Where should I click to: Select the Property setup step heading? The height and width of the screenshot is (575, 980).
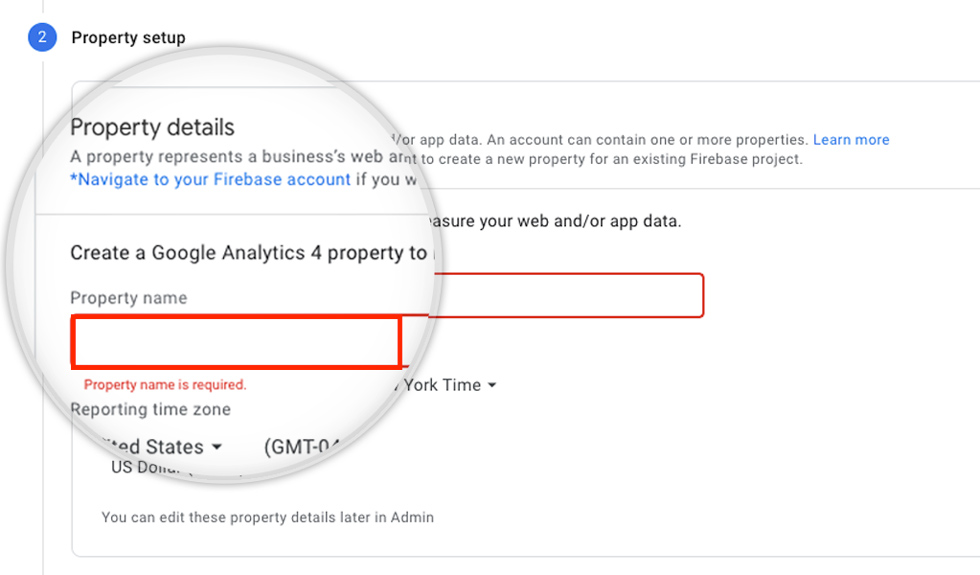point(128,38)
